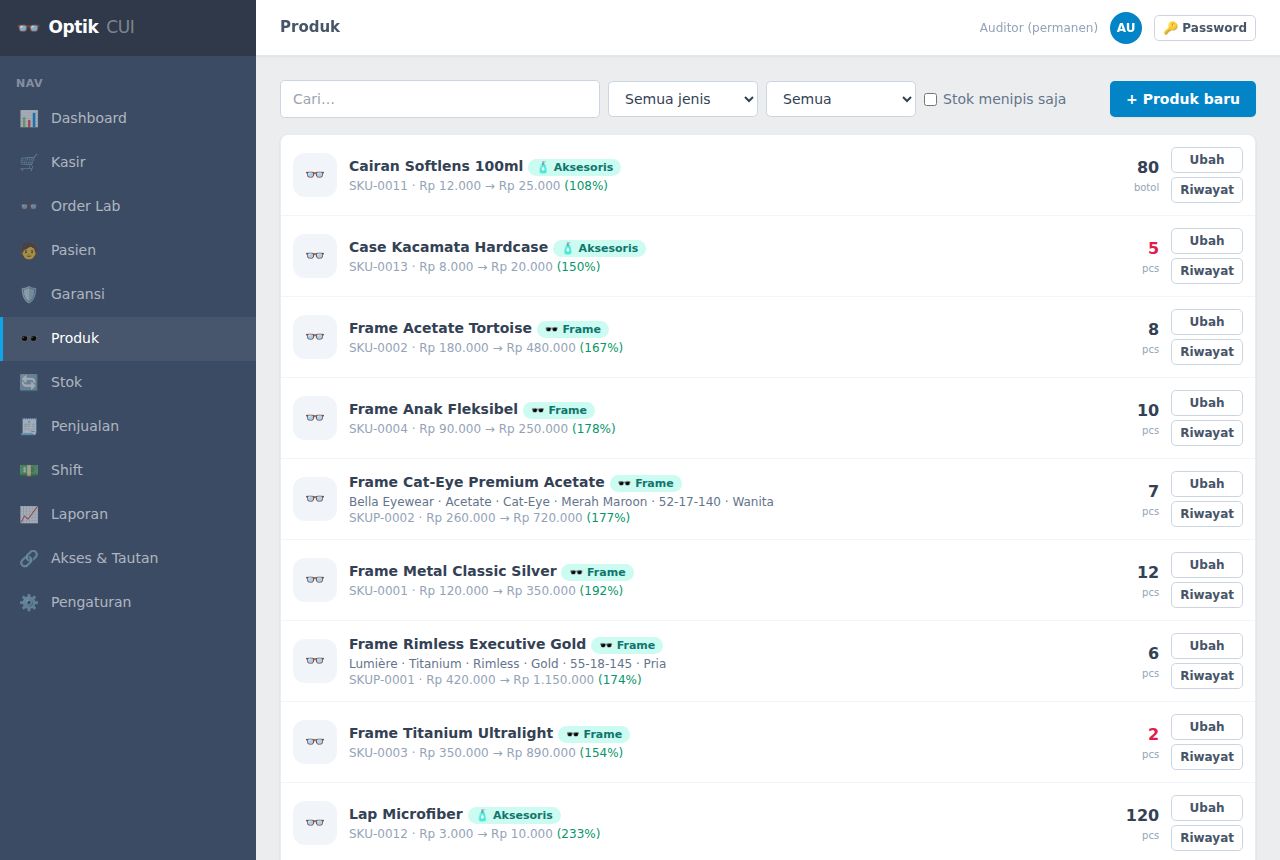Open the Semua filter dropdown
This screenshot has height=860, width=1280.
pos(841,99)
